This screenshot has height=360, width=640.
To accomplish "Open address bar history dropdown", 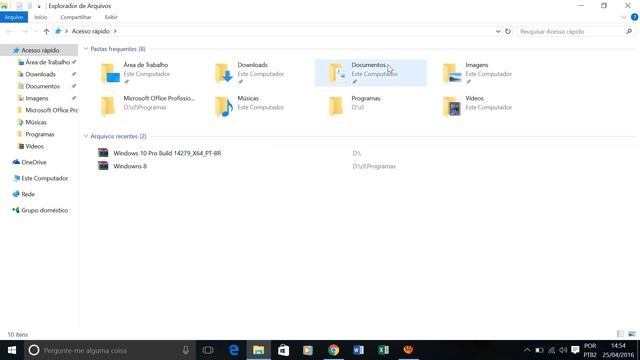I will point(498,31).
